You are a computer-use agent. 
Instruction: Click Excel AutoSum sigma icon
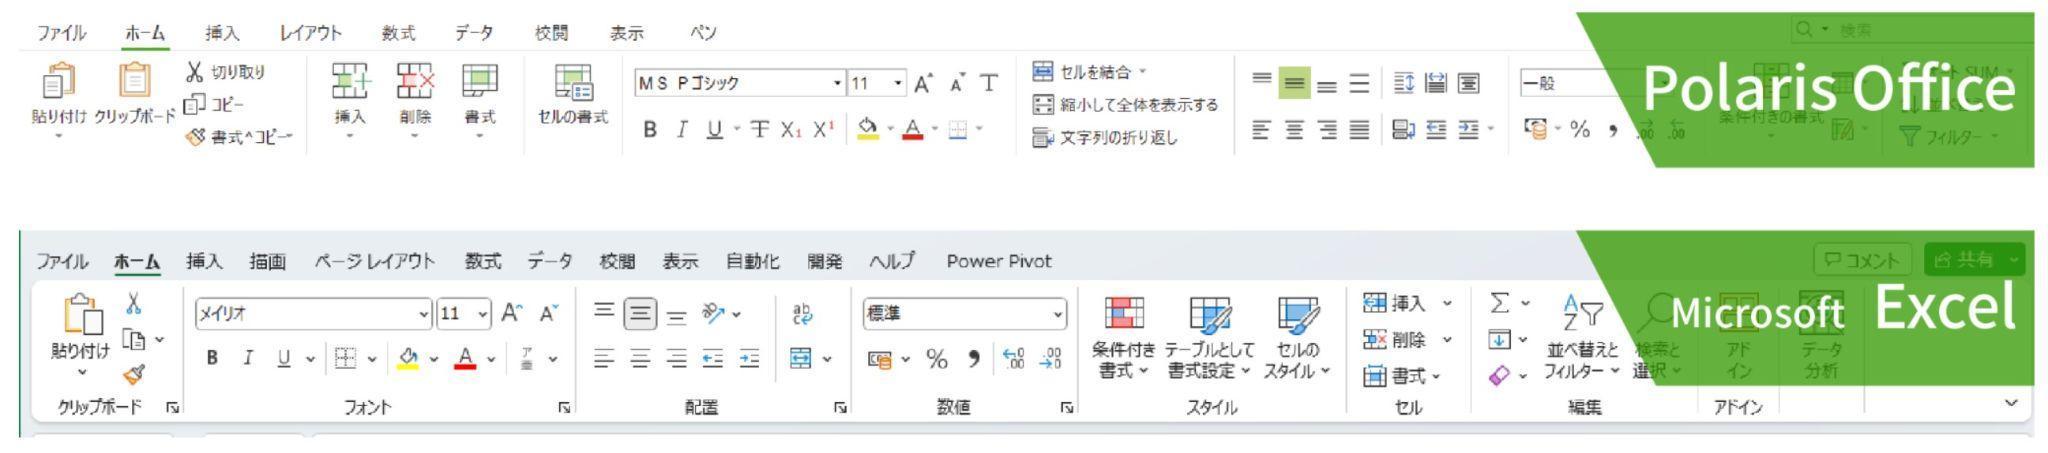(x=1498, y=302)
